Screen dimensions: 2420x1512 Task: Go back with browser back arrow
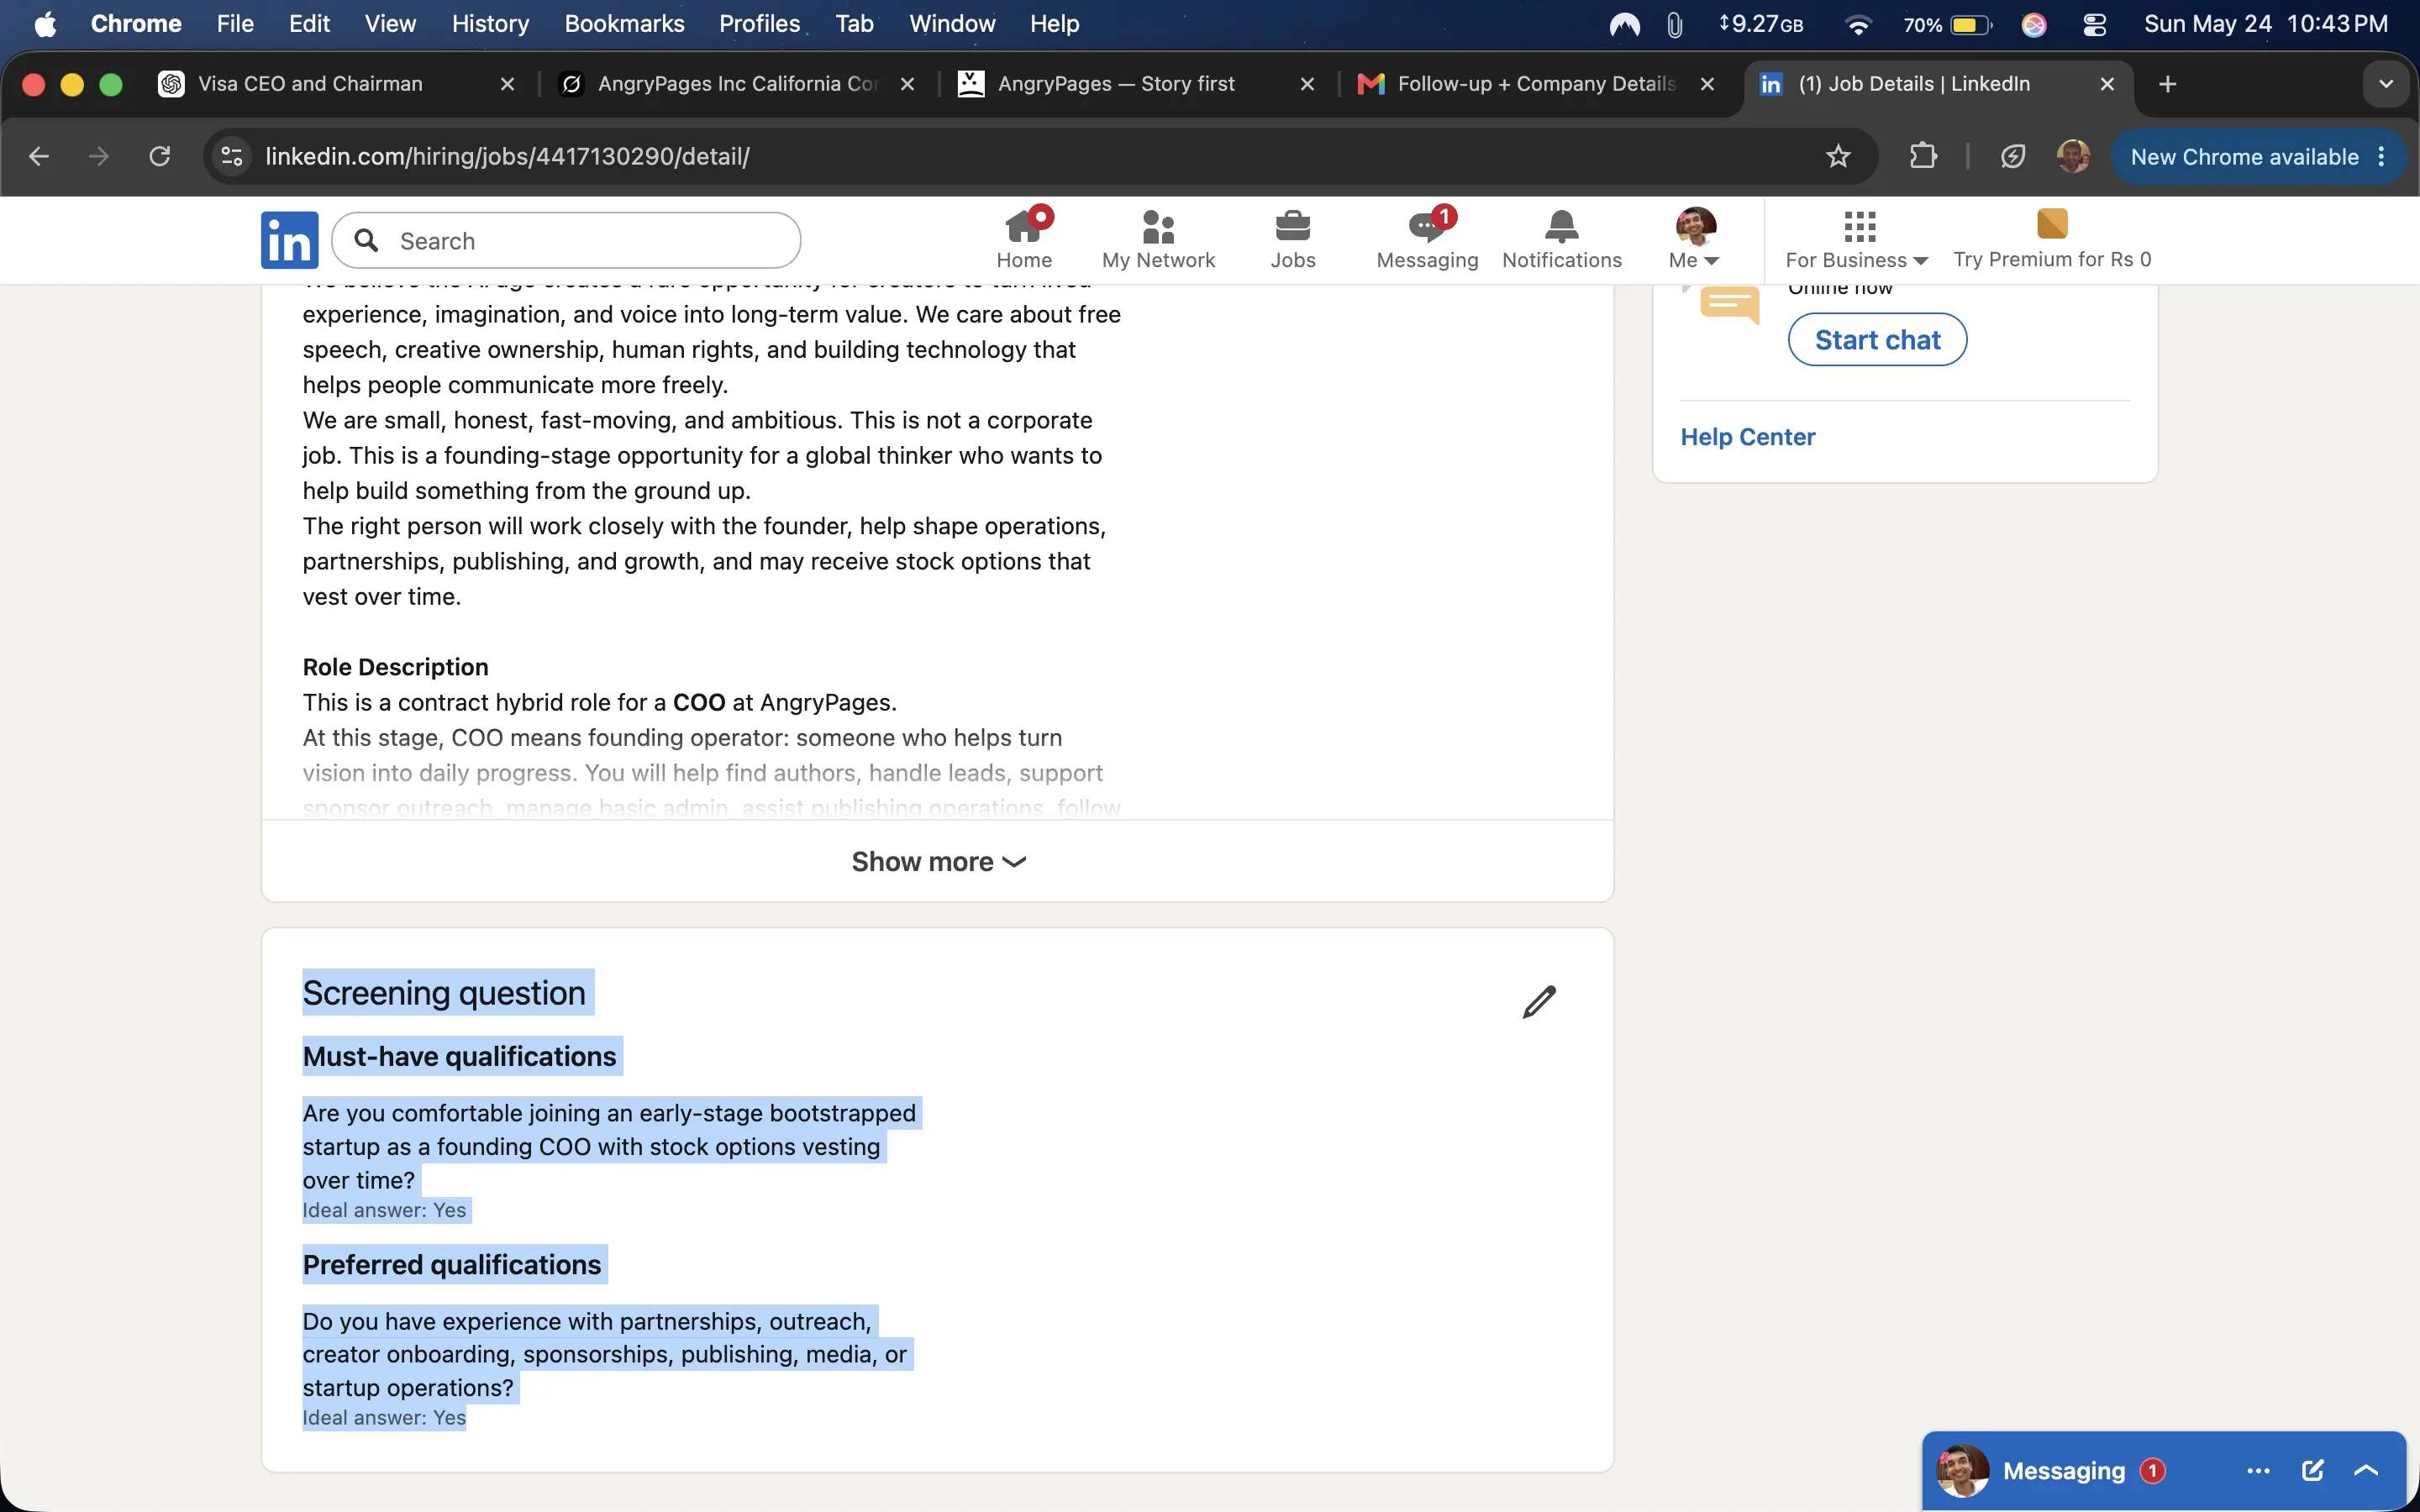[38, 156]
